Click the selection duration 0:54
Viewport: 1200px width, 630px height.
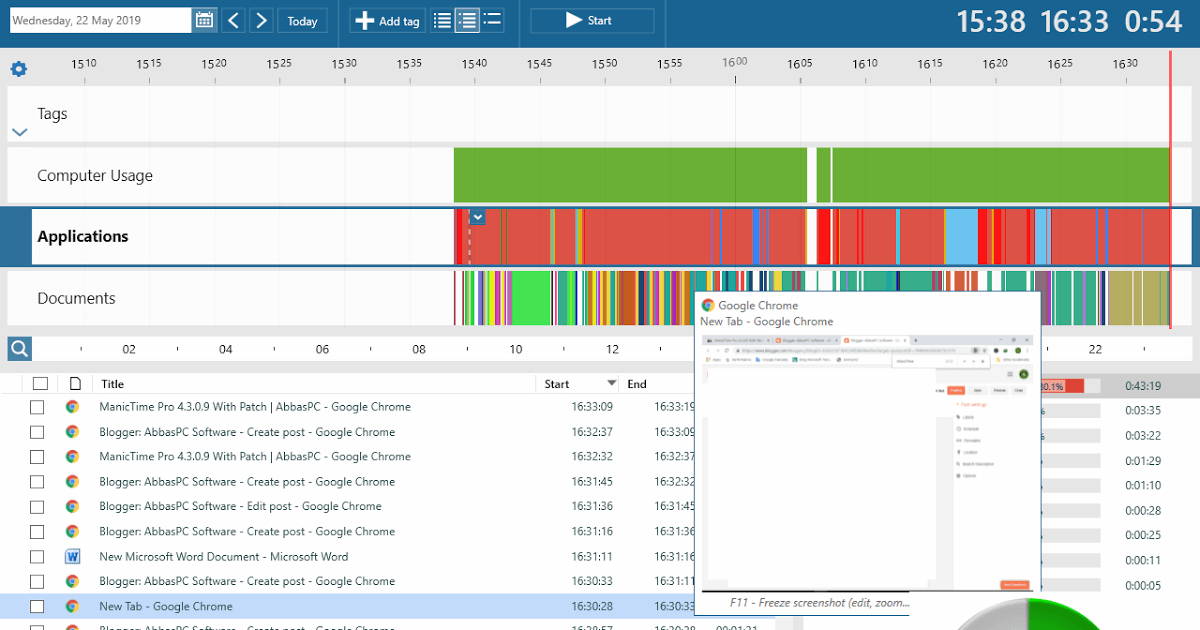tap(1153, 21)
